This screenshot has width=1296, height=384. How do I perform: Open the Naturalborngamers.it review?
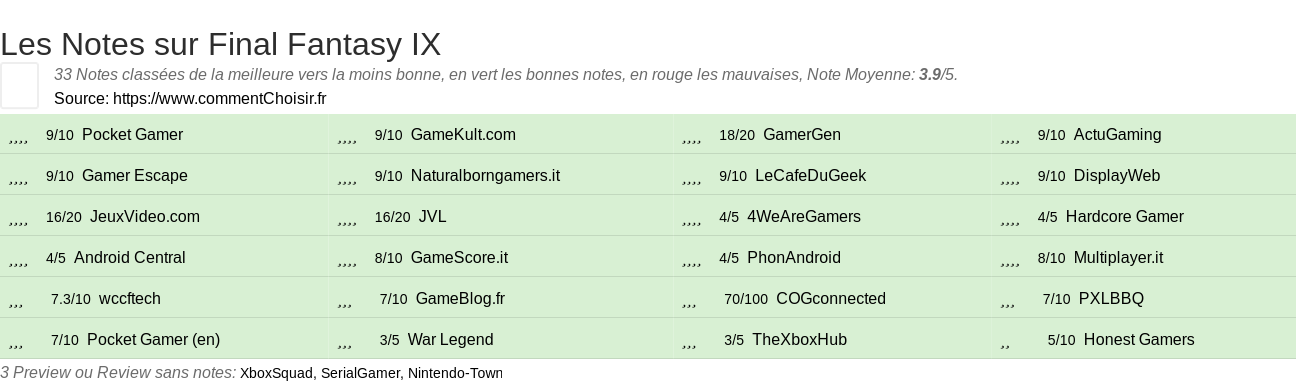[485, 175]
